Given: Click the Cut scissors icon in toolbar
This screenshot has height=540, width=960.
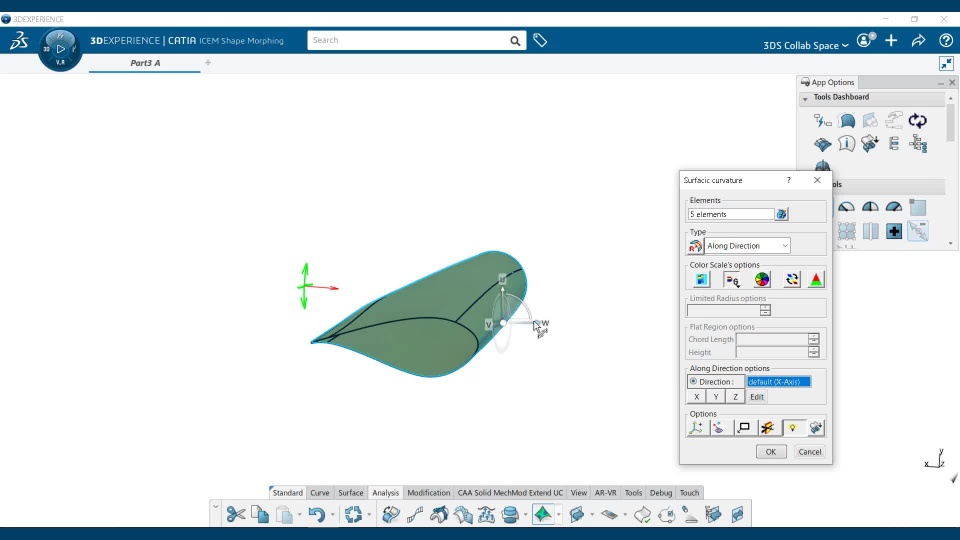Looking at the screenshot, I should 236,514.
